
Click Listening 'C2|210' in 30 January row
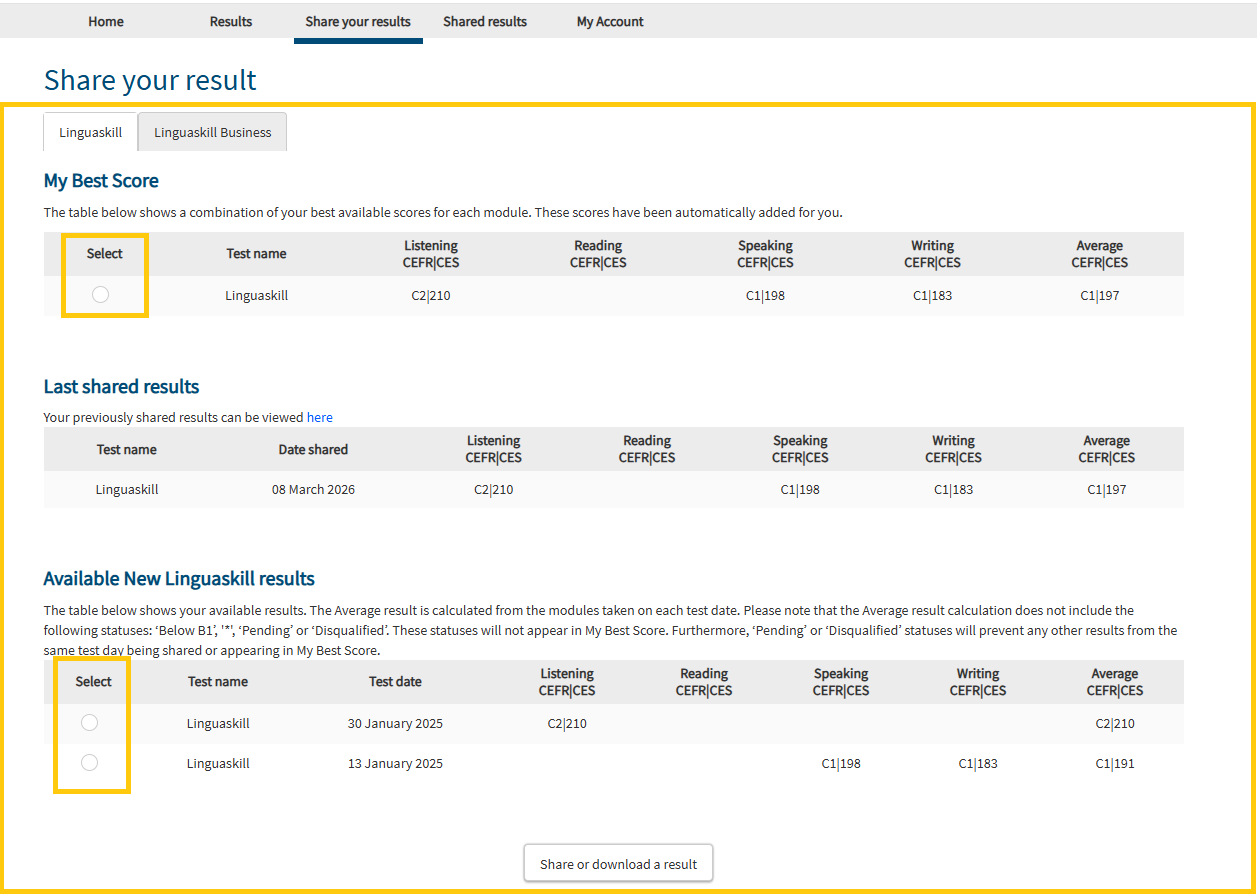[567, 723]
